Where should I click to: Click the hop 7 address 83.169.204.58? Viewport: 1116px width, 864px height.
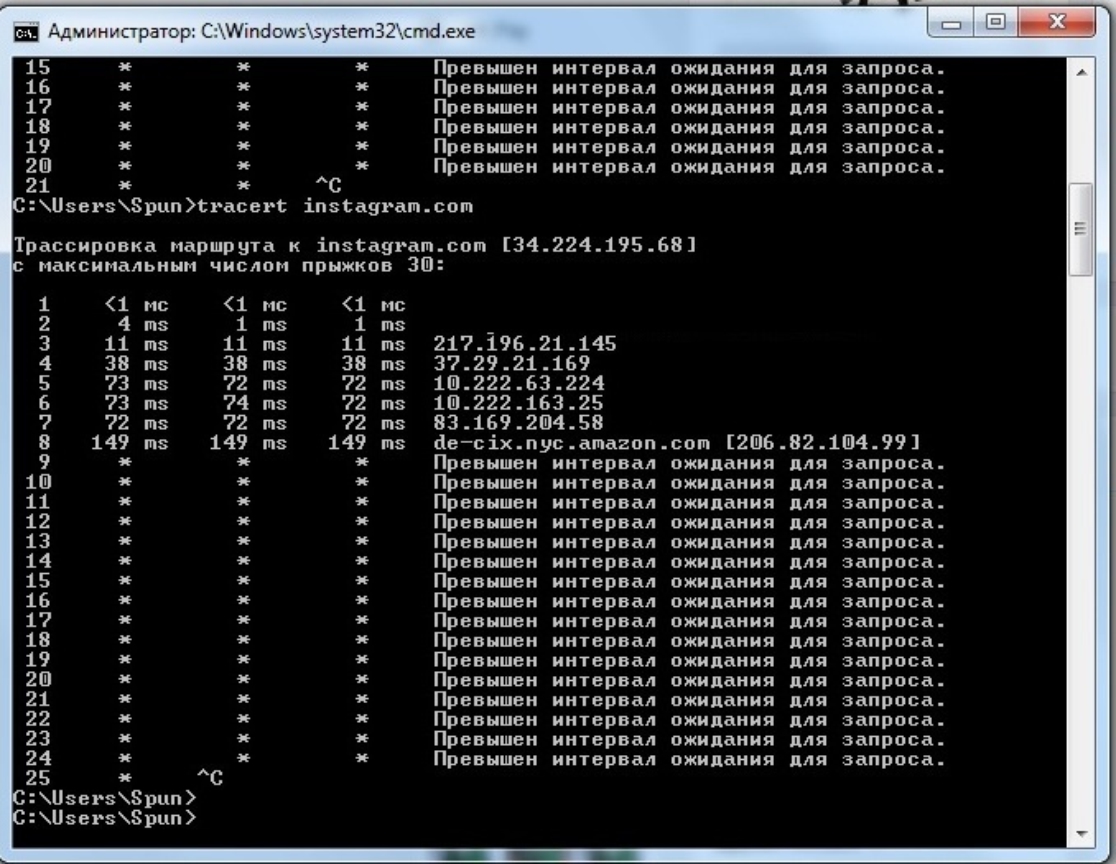(517, 423)
